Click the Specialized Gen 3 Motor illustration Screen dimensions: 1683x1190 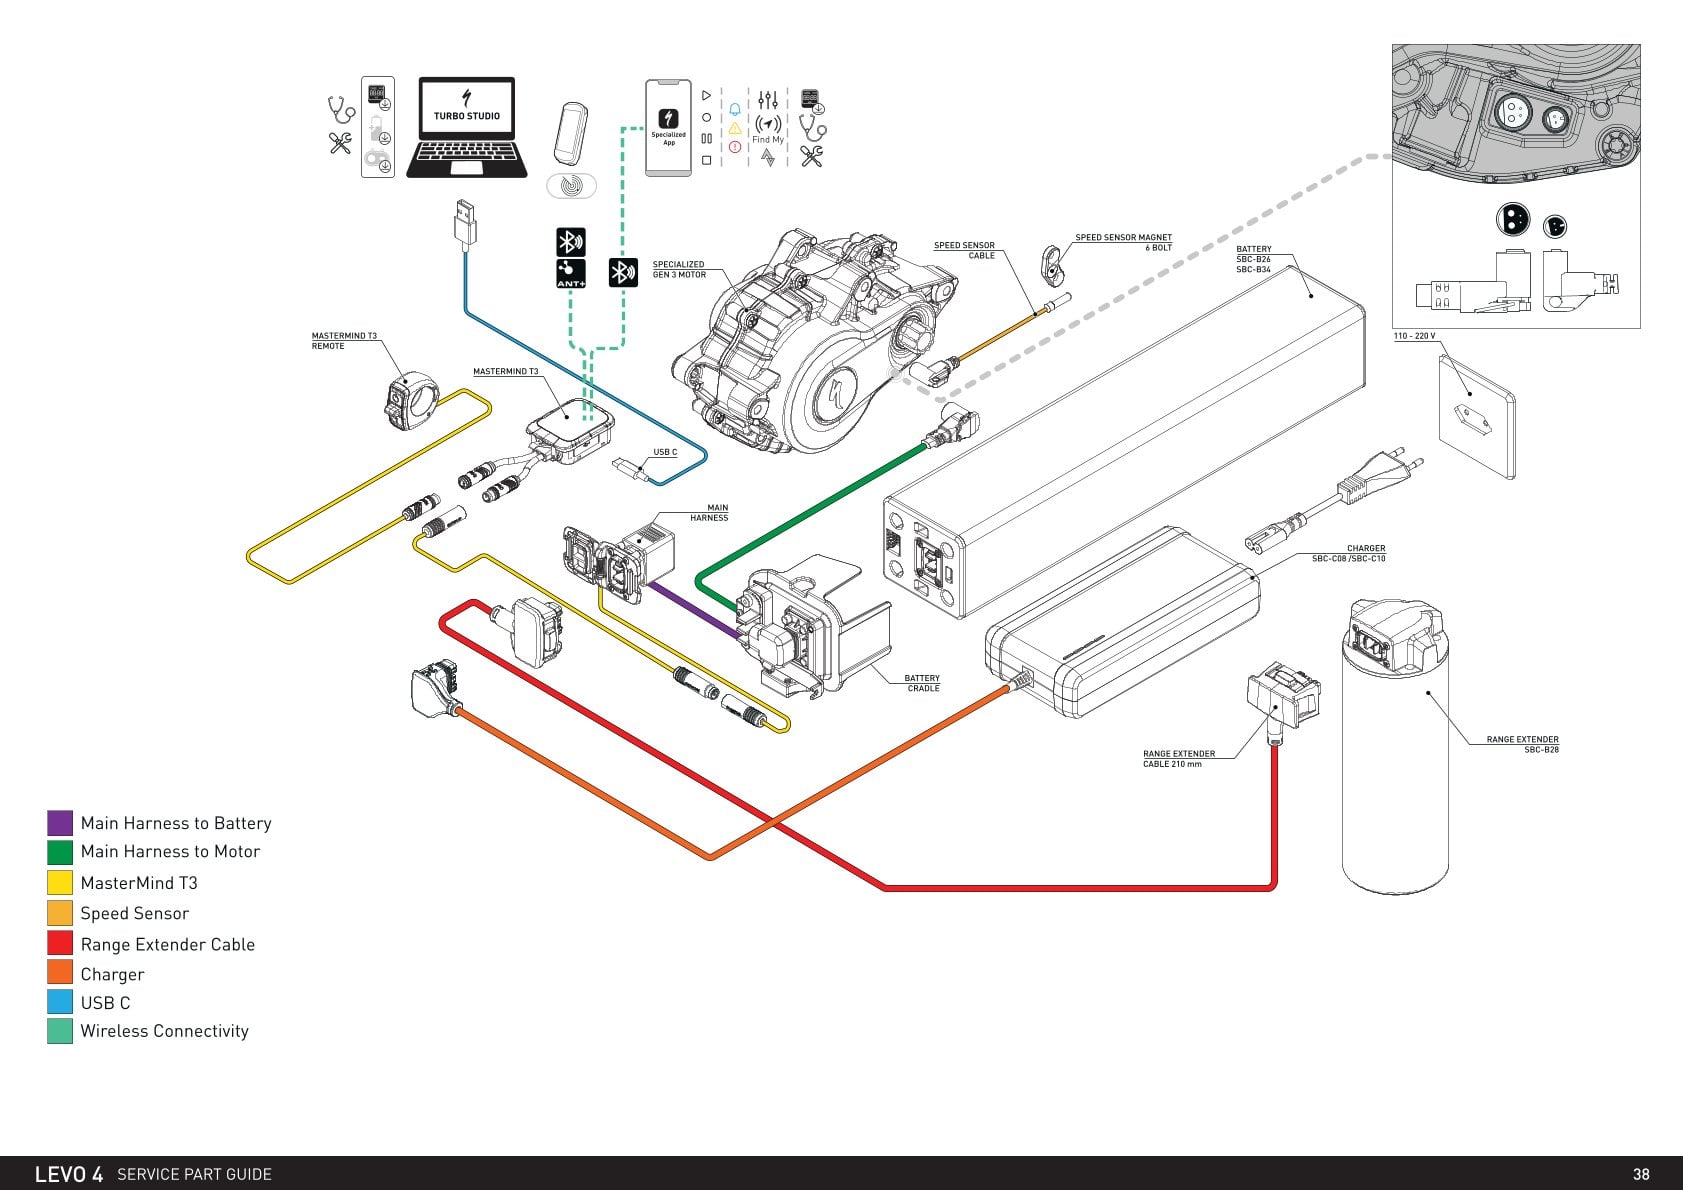point(815,340)
